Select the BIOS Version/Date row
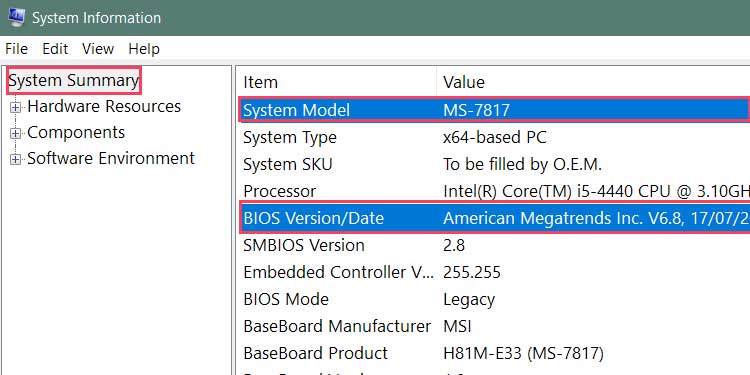The image size is (750, 375). tap(494, 218)
